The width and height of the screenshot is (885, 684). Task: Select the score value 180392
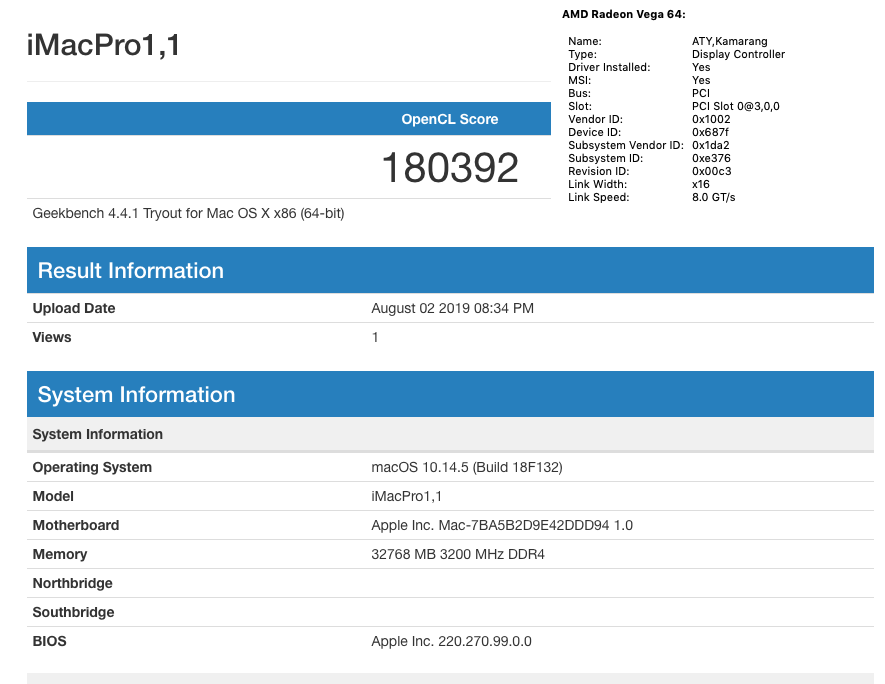[x=450, y=168]
